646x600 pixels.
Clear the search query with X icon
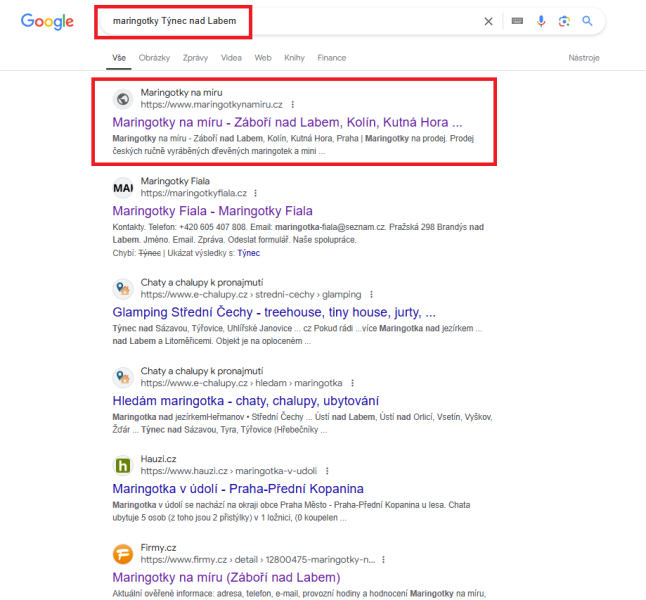coord(488,21)
